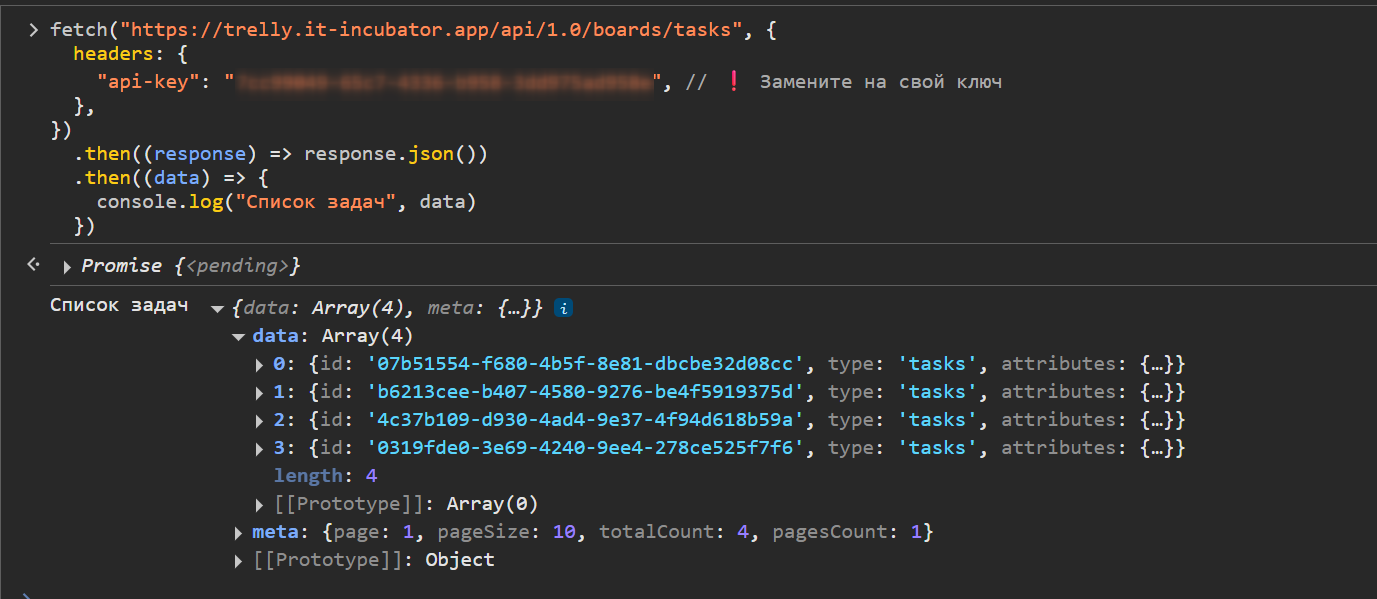Collapse the root {data: Array(4), meta} object
The width and height of the screenshot is (1377, 599).
217,309
